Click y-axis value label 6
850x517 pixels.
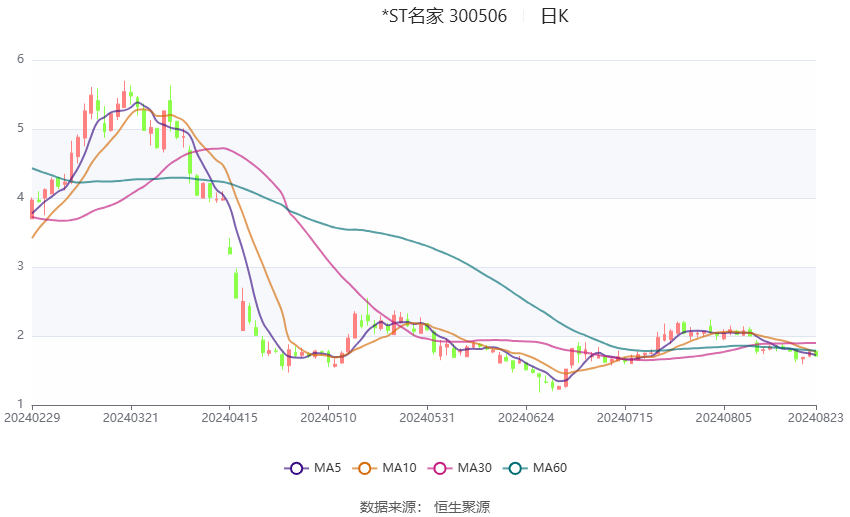coord(21,59)
